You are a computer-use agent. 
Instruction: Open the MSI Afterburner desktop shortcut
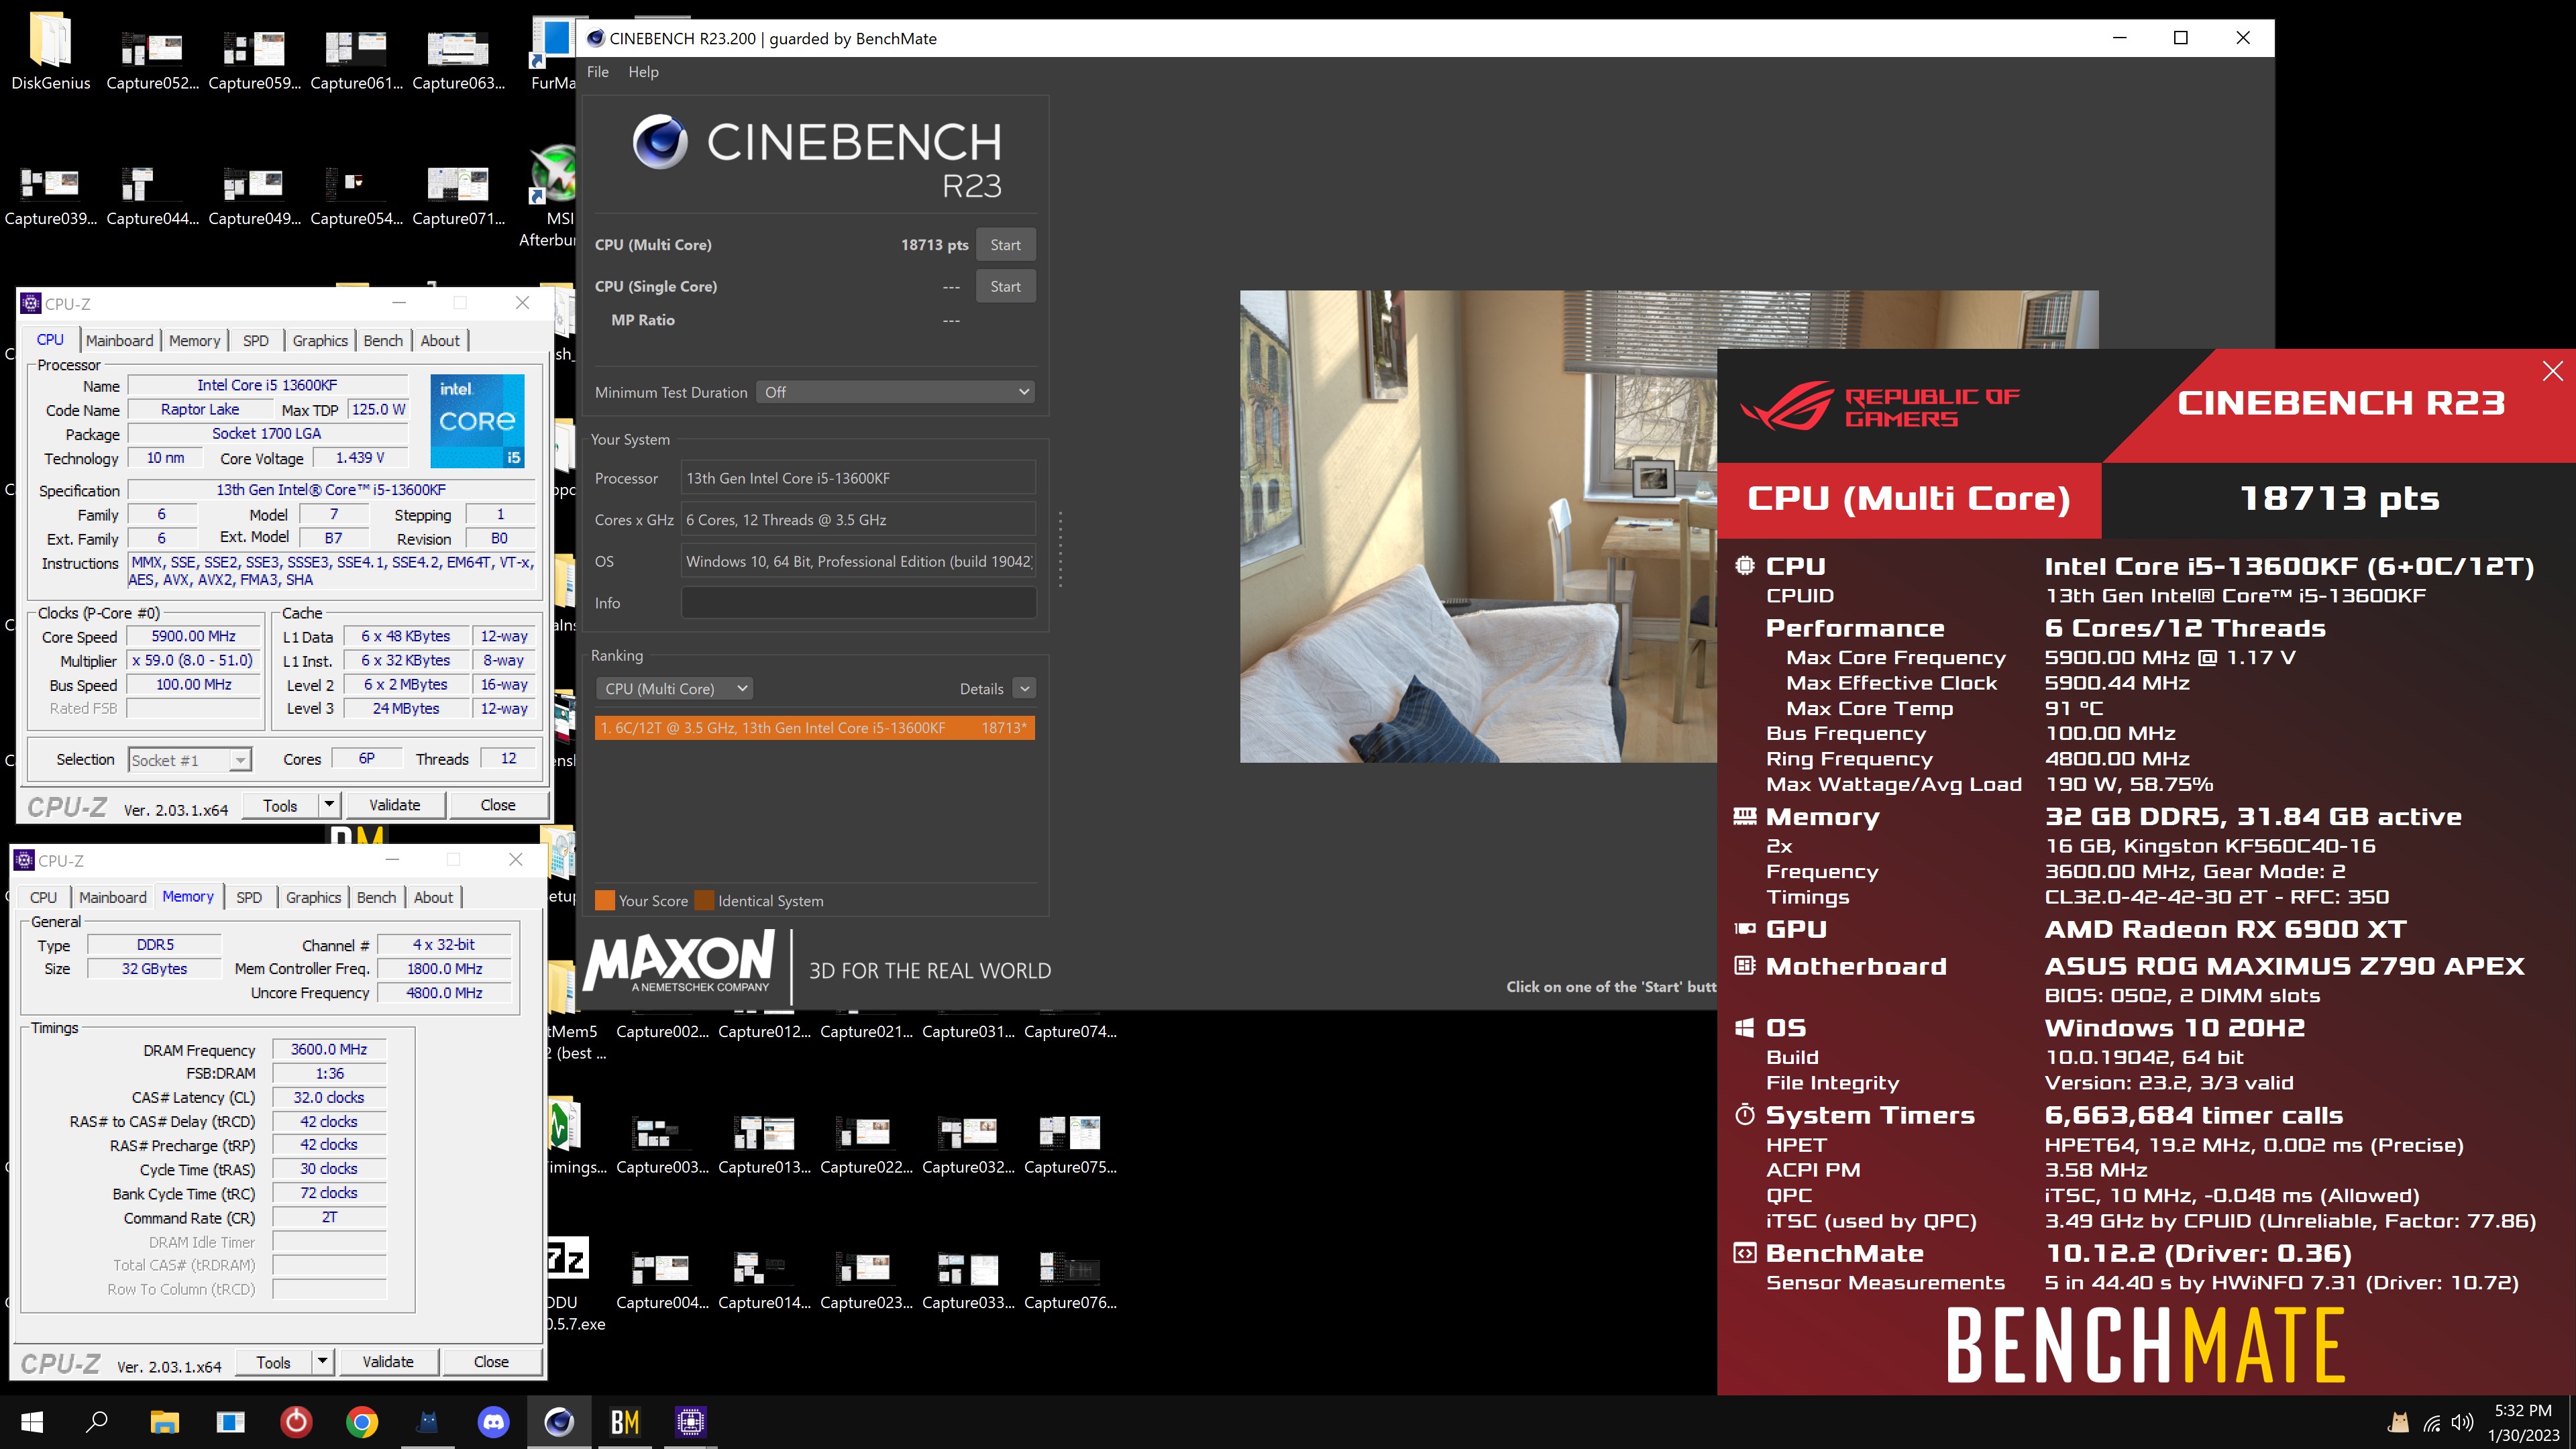(552, 196)
